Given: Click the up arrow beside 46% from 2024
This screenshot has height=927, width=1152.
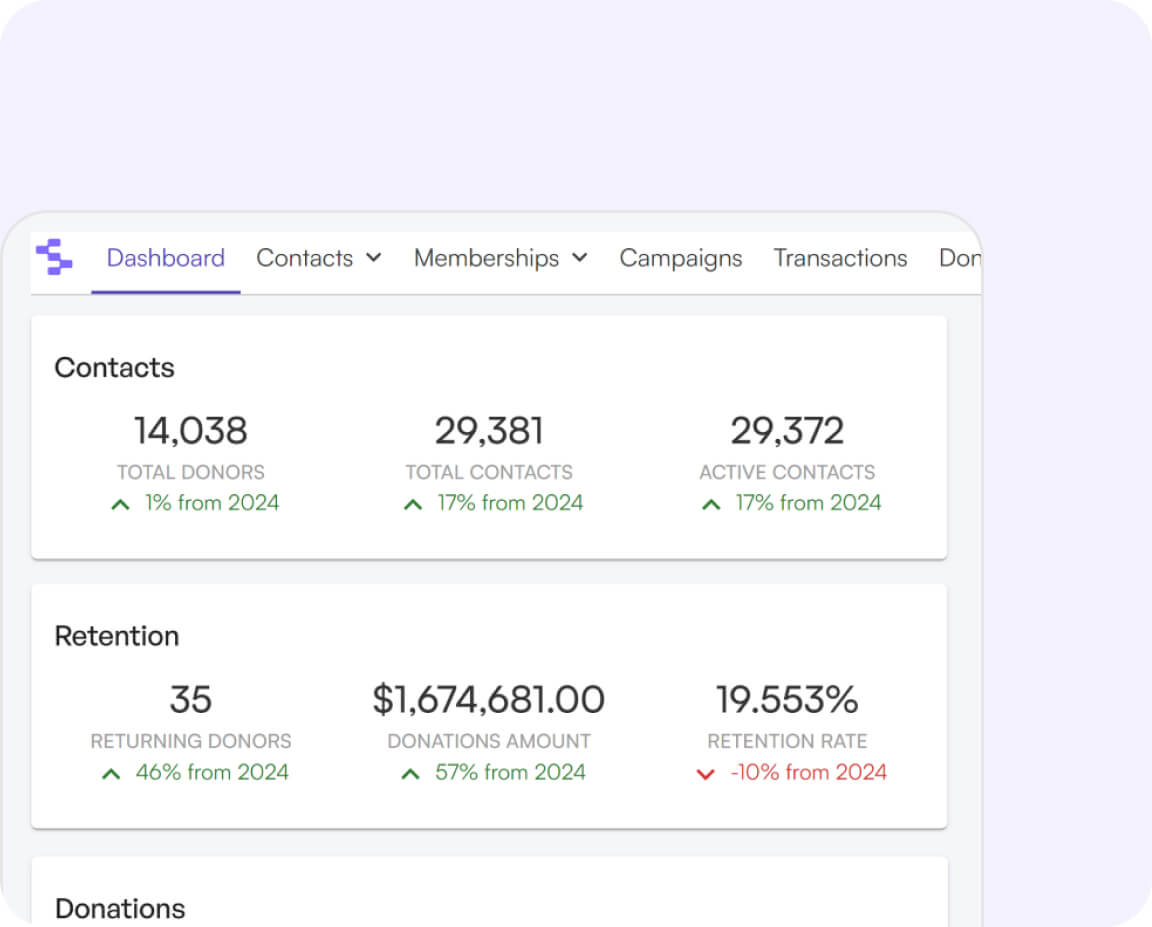Looking at the screenshot, I should (x=111, y=774).
